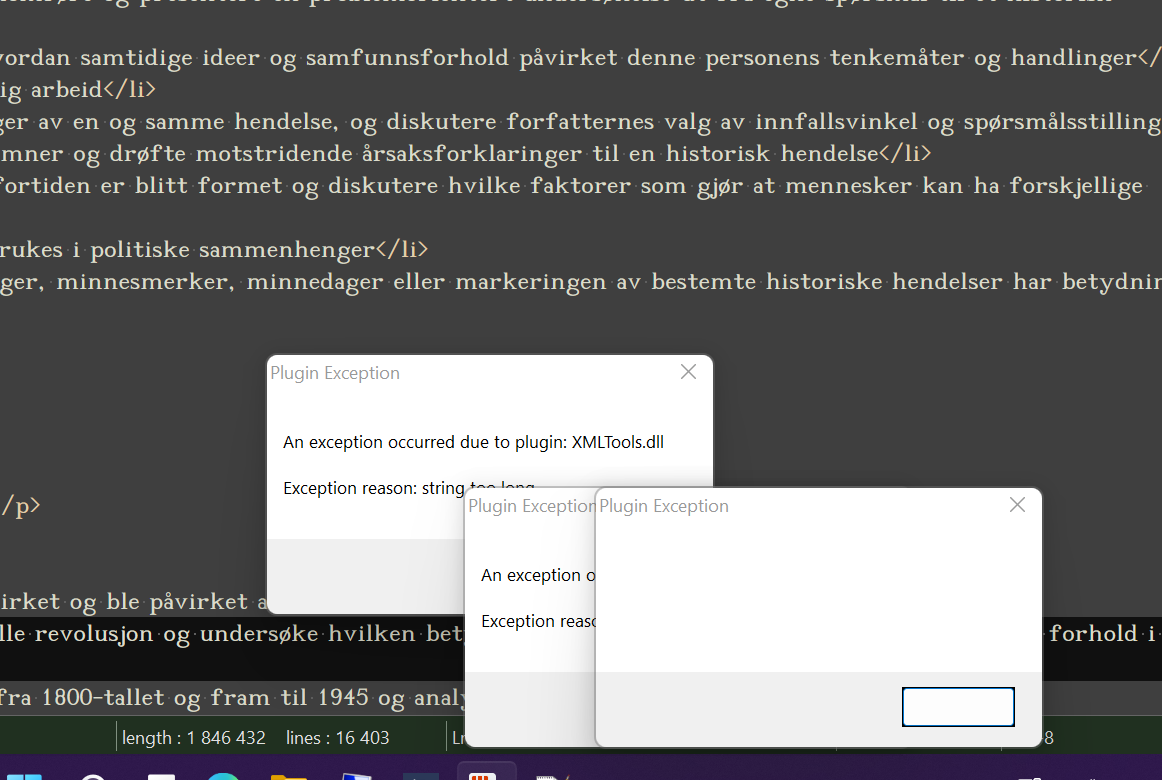Click the line with 'minnesmerker, minnedager eller markeringen'
Viewport: 1162px width, 780px height.
pyautogui.click(x=581, y=281)
